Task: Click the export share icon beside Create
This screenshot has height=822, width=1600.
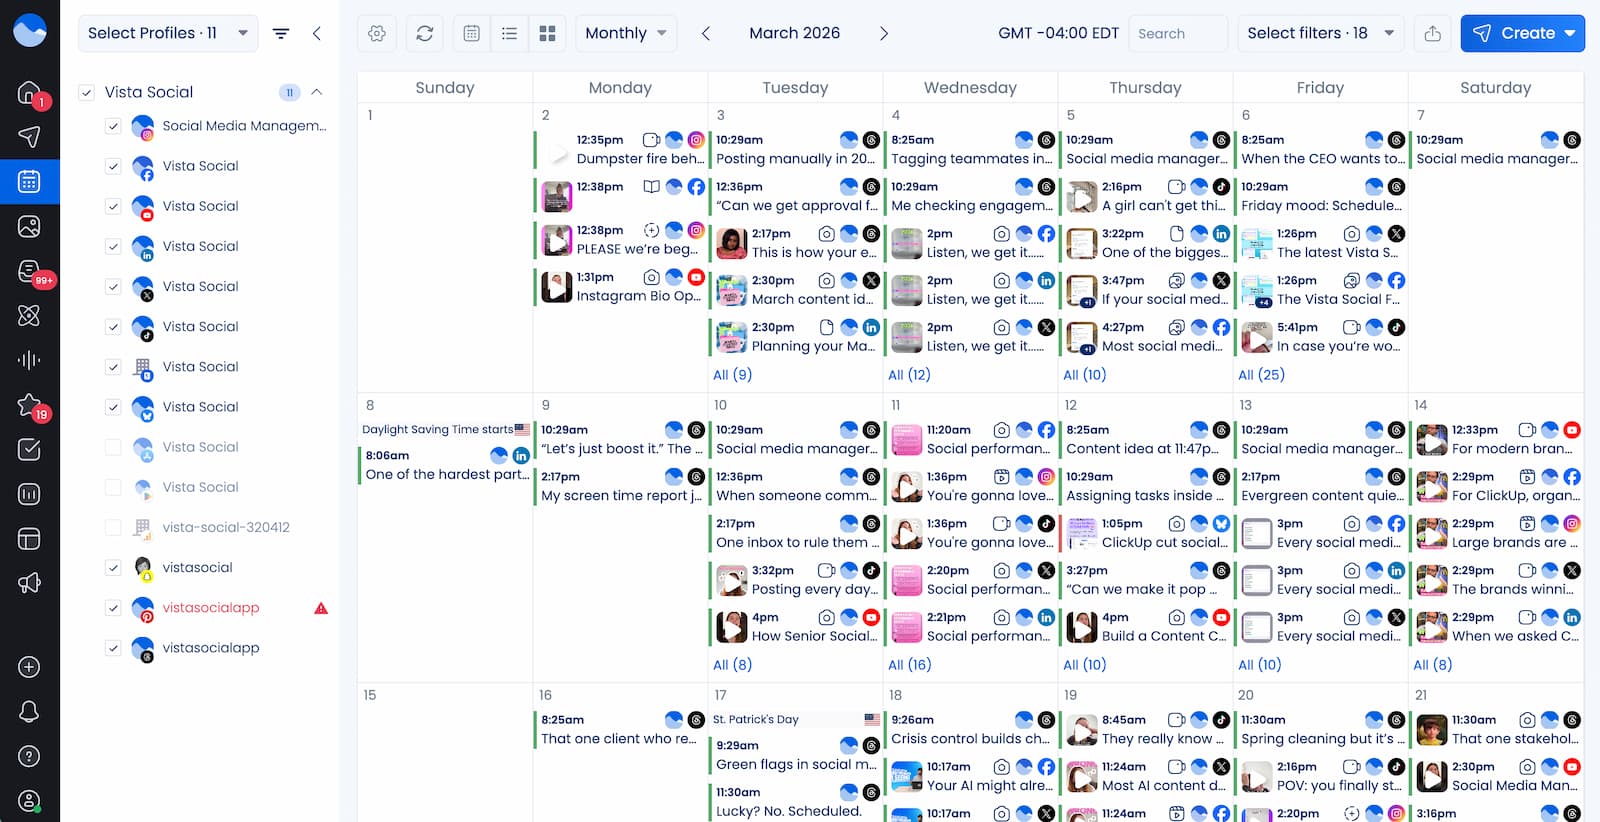Action: tap(1432, 33)
